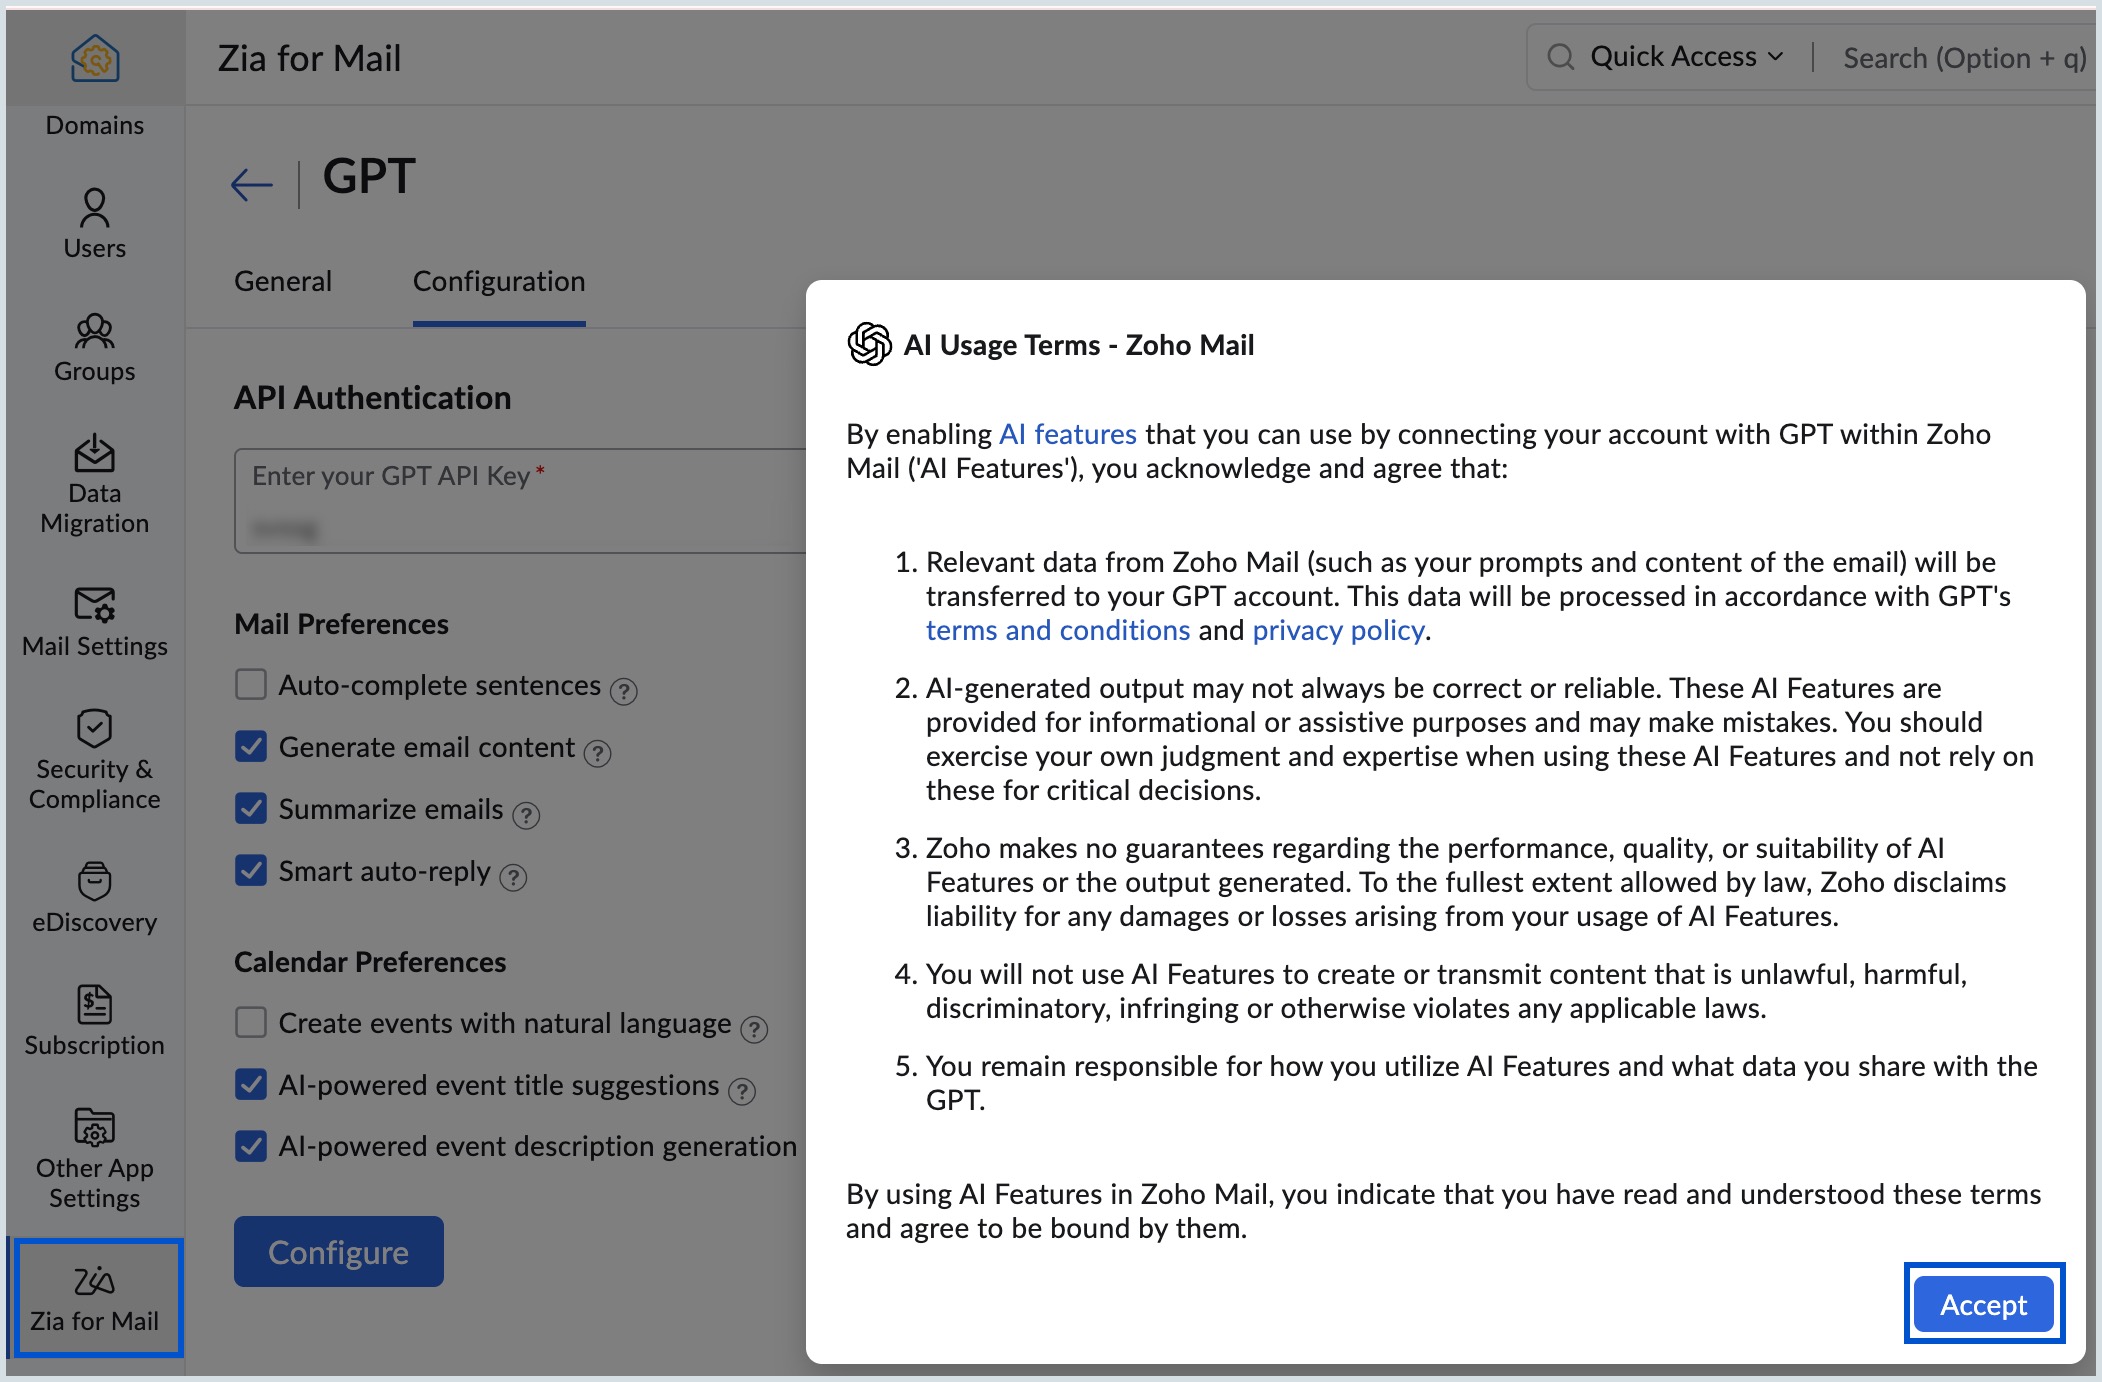Enable Auto-complete sentences

(x=249, y=685)
